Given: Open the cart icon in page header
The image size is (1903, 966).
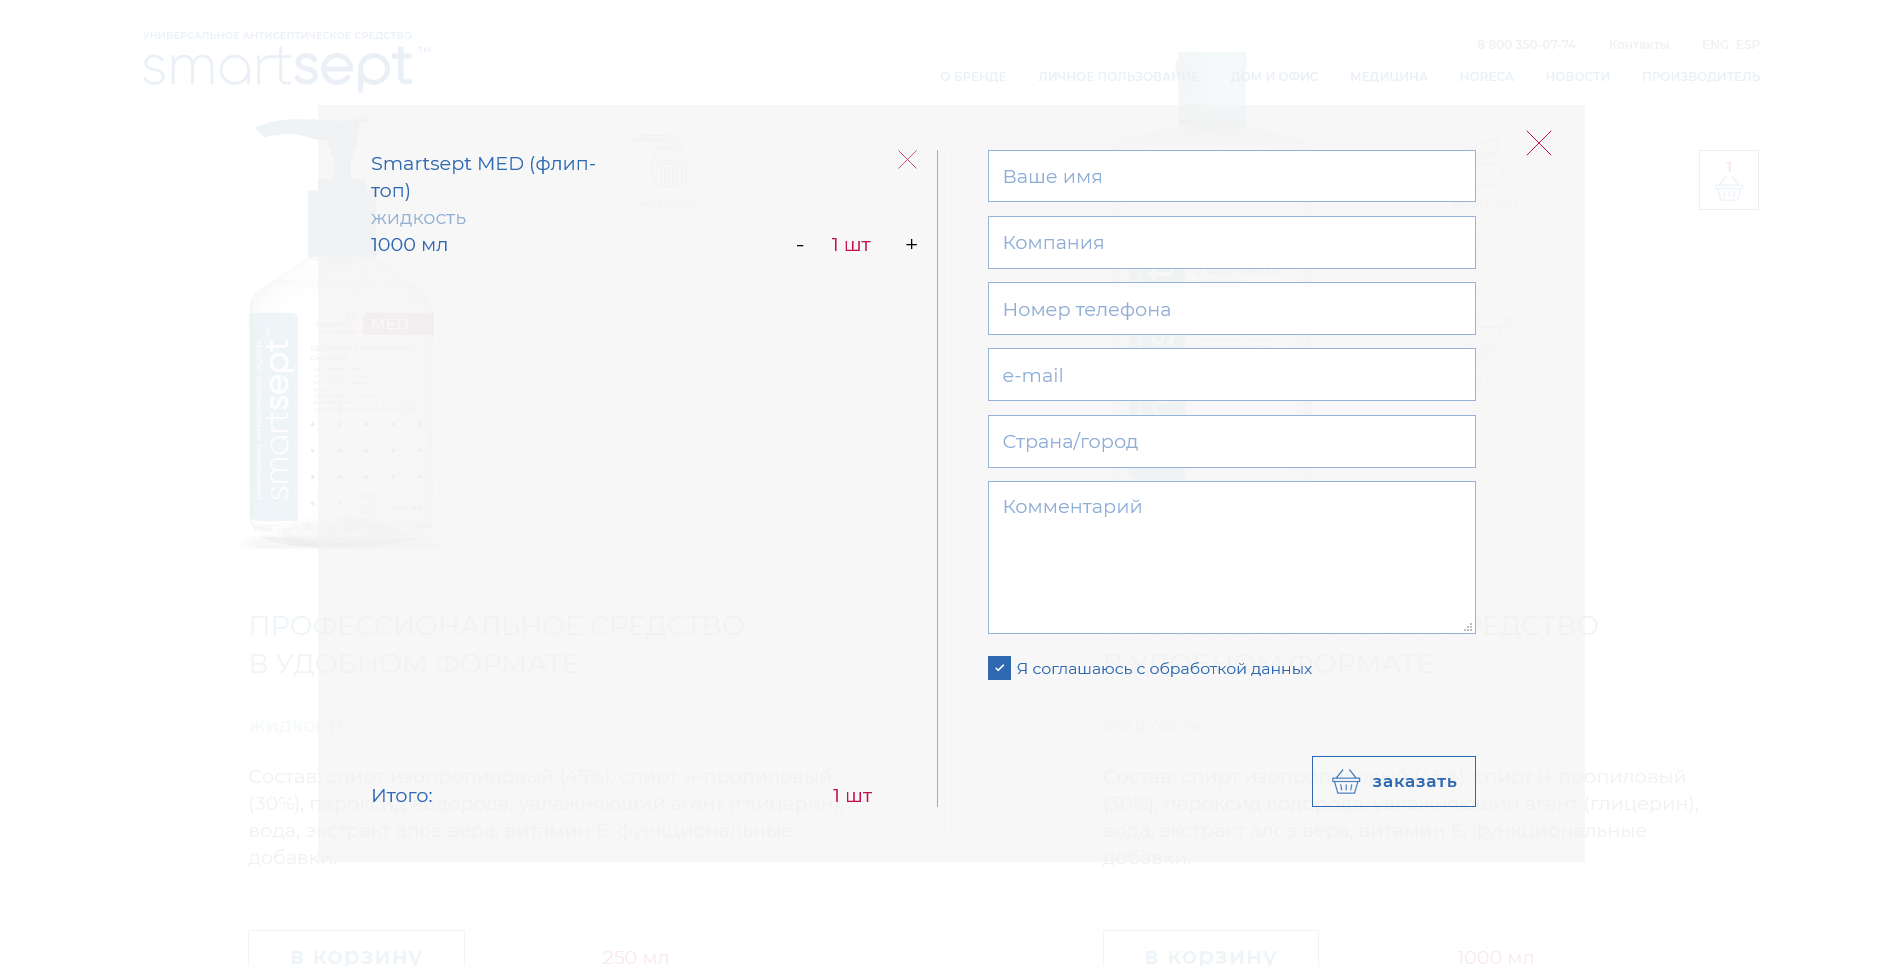Looking at the screenshot, I should click(x=1728, y=180).
